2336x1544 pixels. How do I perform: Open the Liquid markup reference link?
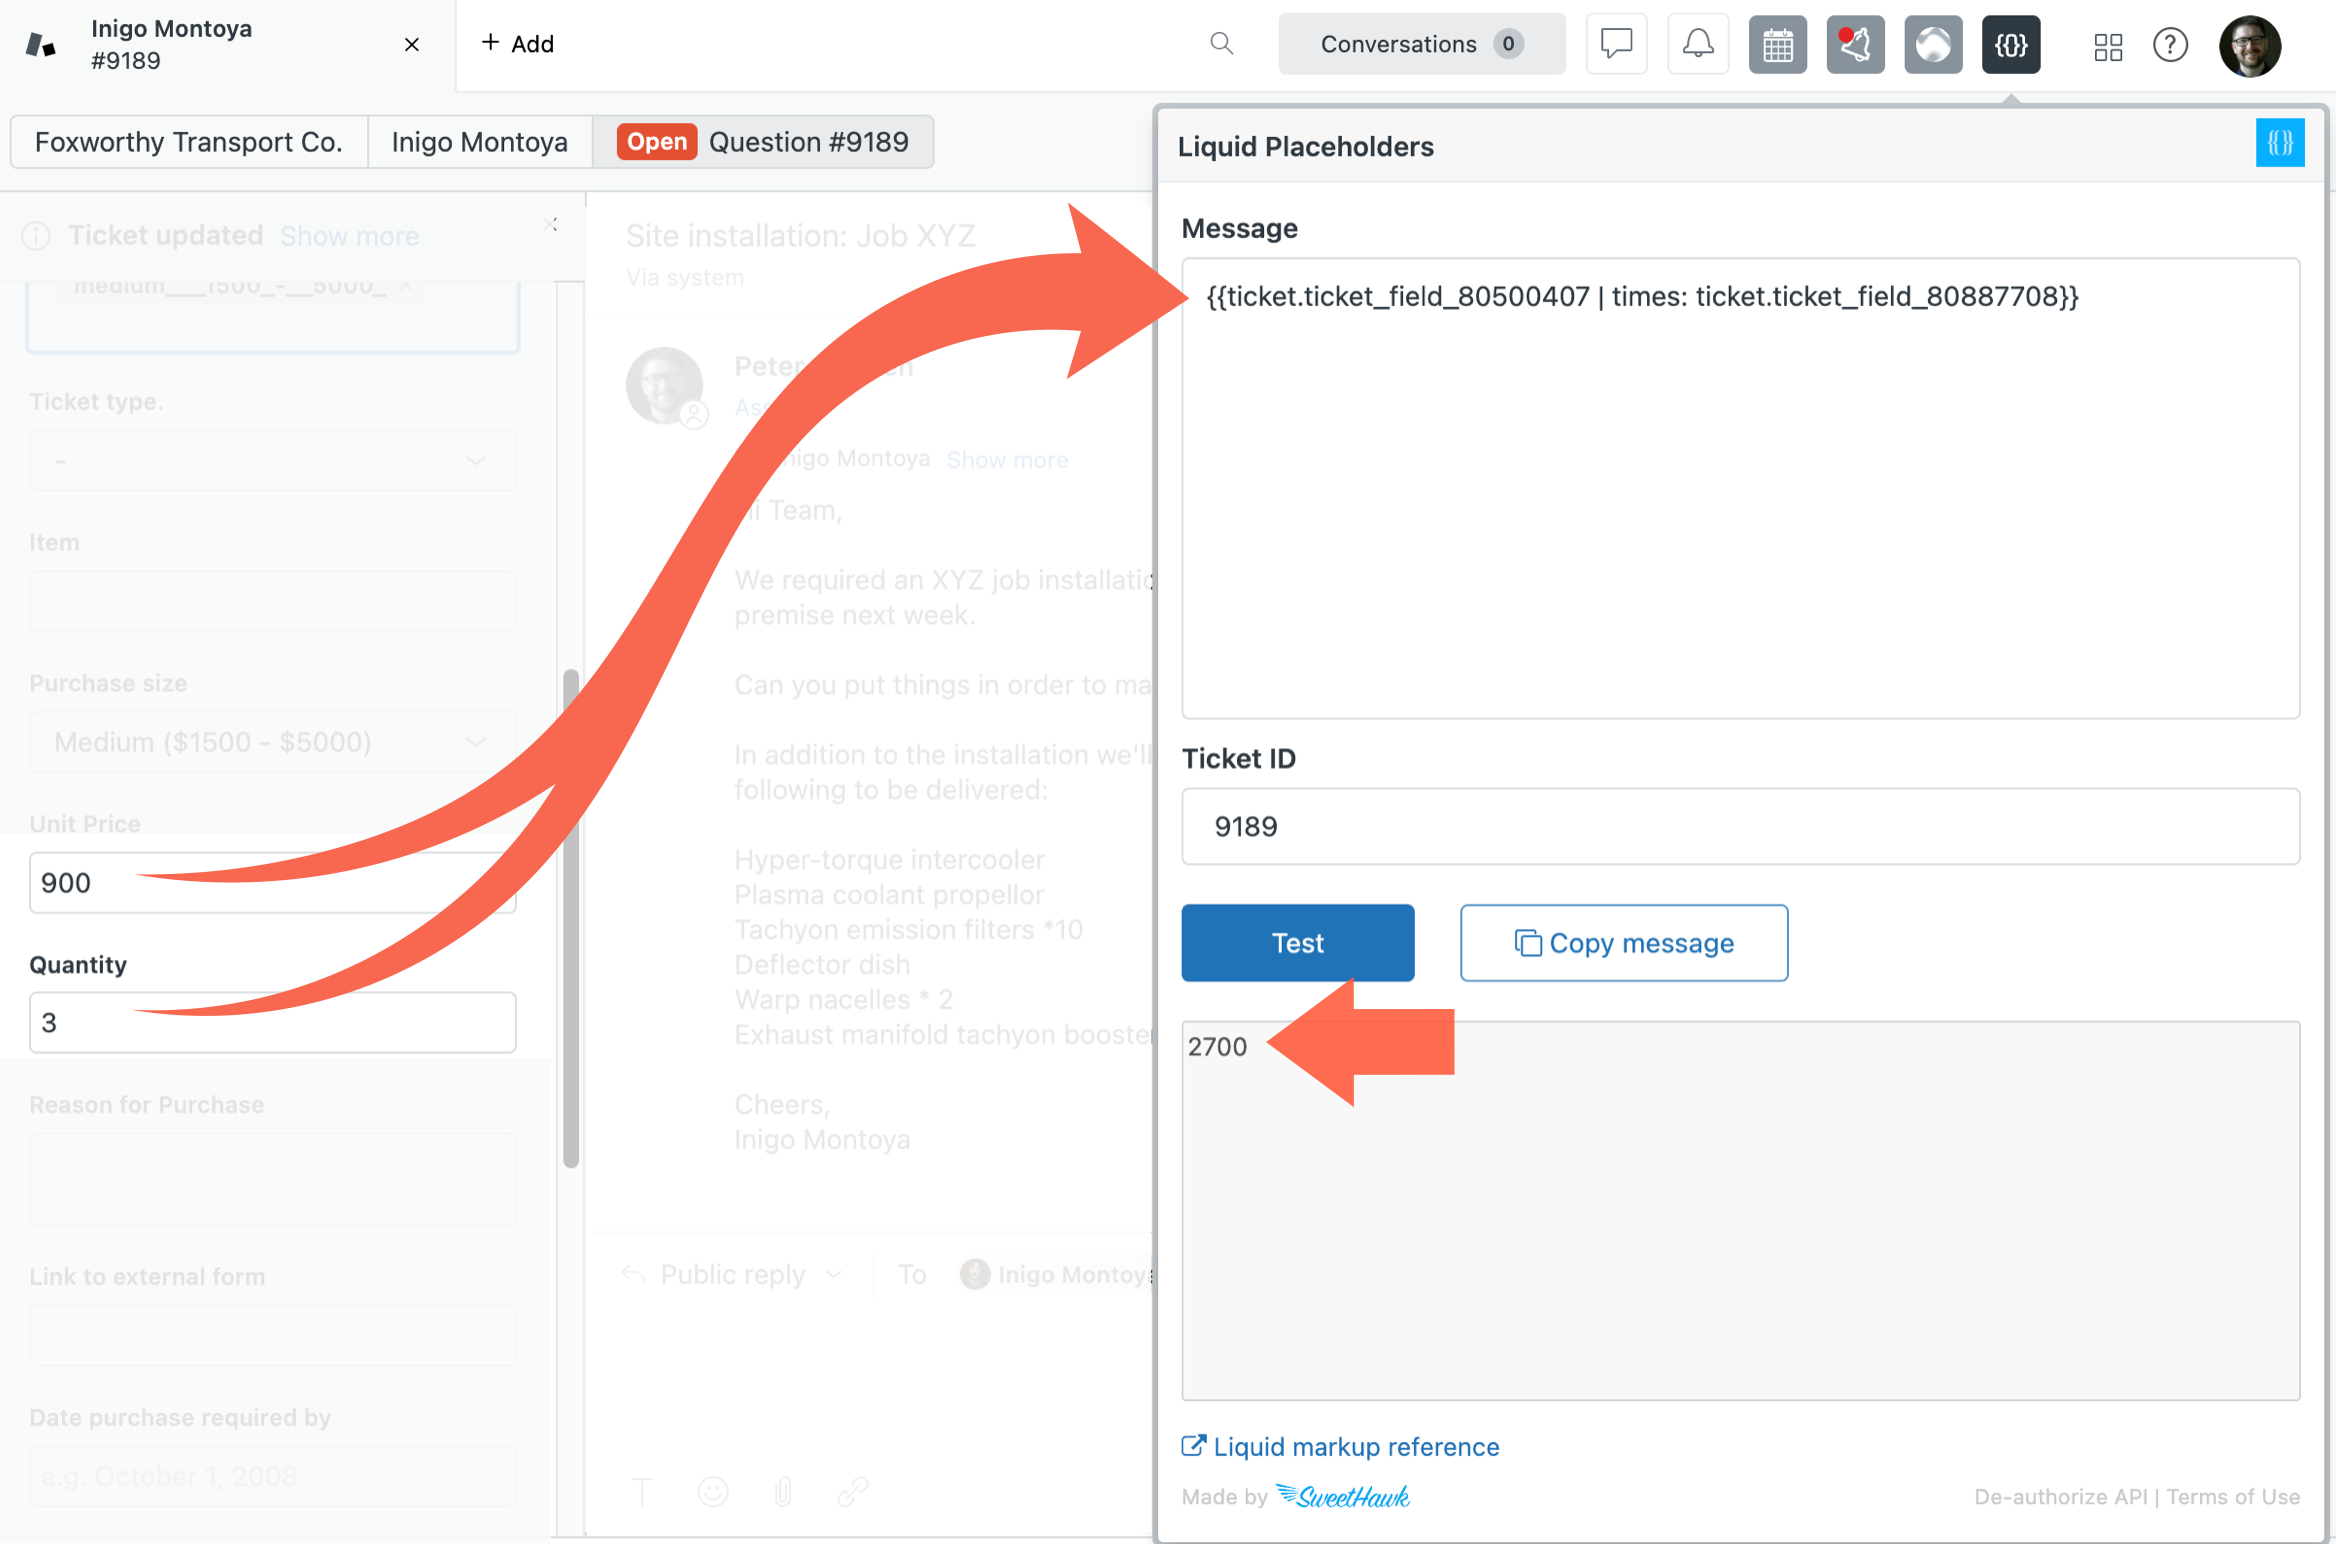(x=1356, y=1446)
